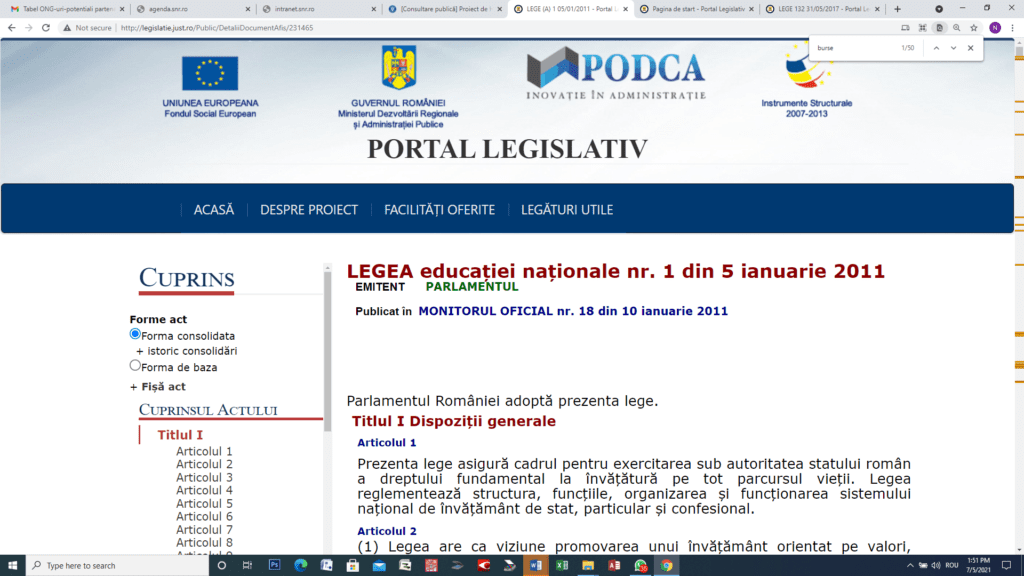Screen dimensions: 1024x576
Task: Click inside the find box containing burse
Action: (x=856, y=48)
